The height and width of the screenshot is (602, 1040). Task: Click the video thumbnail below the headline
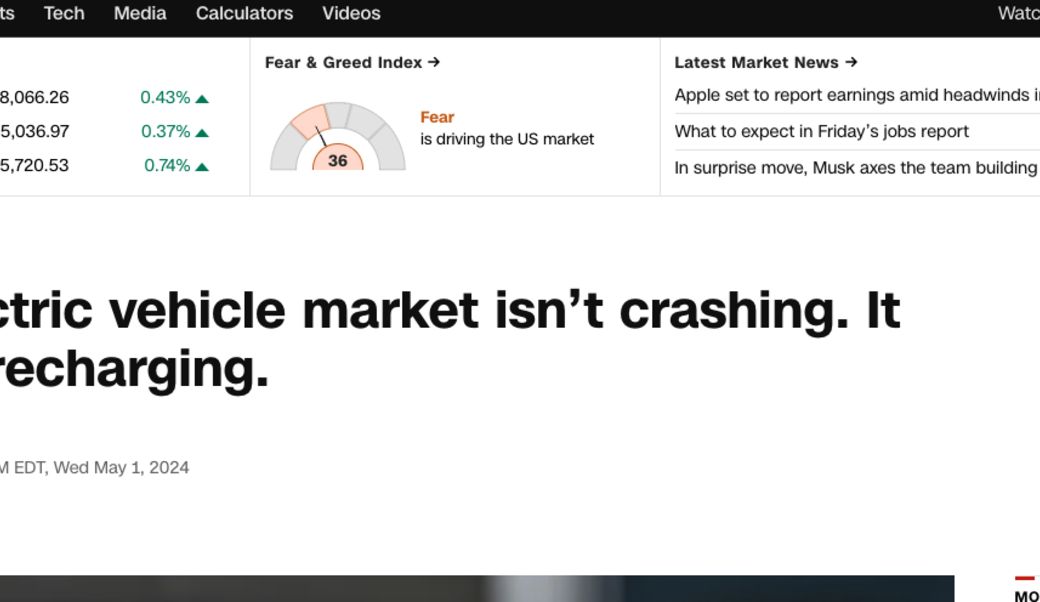(477, 590)
